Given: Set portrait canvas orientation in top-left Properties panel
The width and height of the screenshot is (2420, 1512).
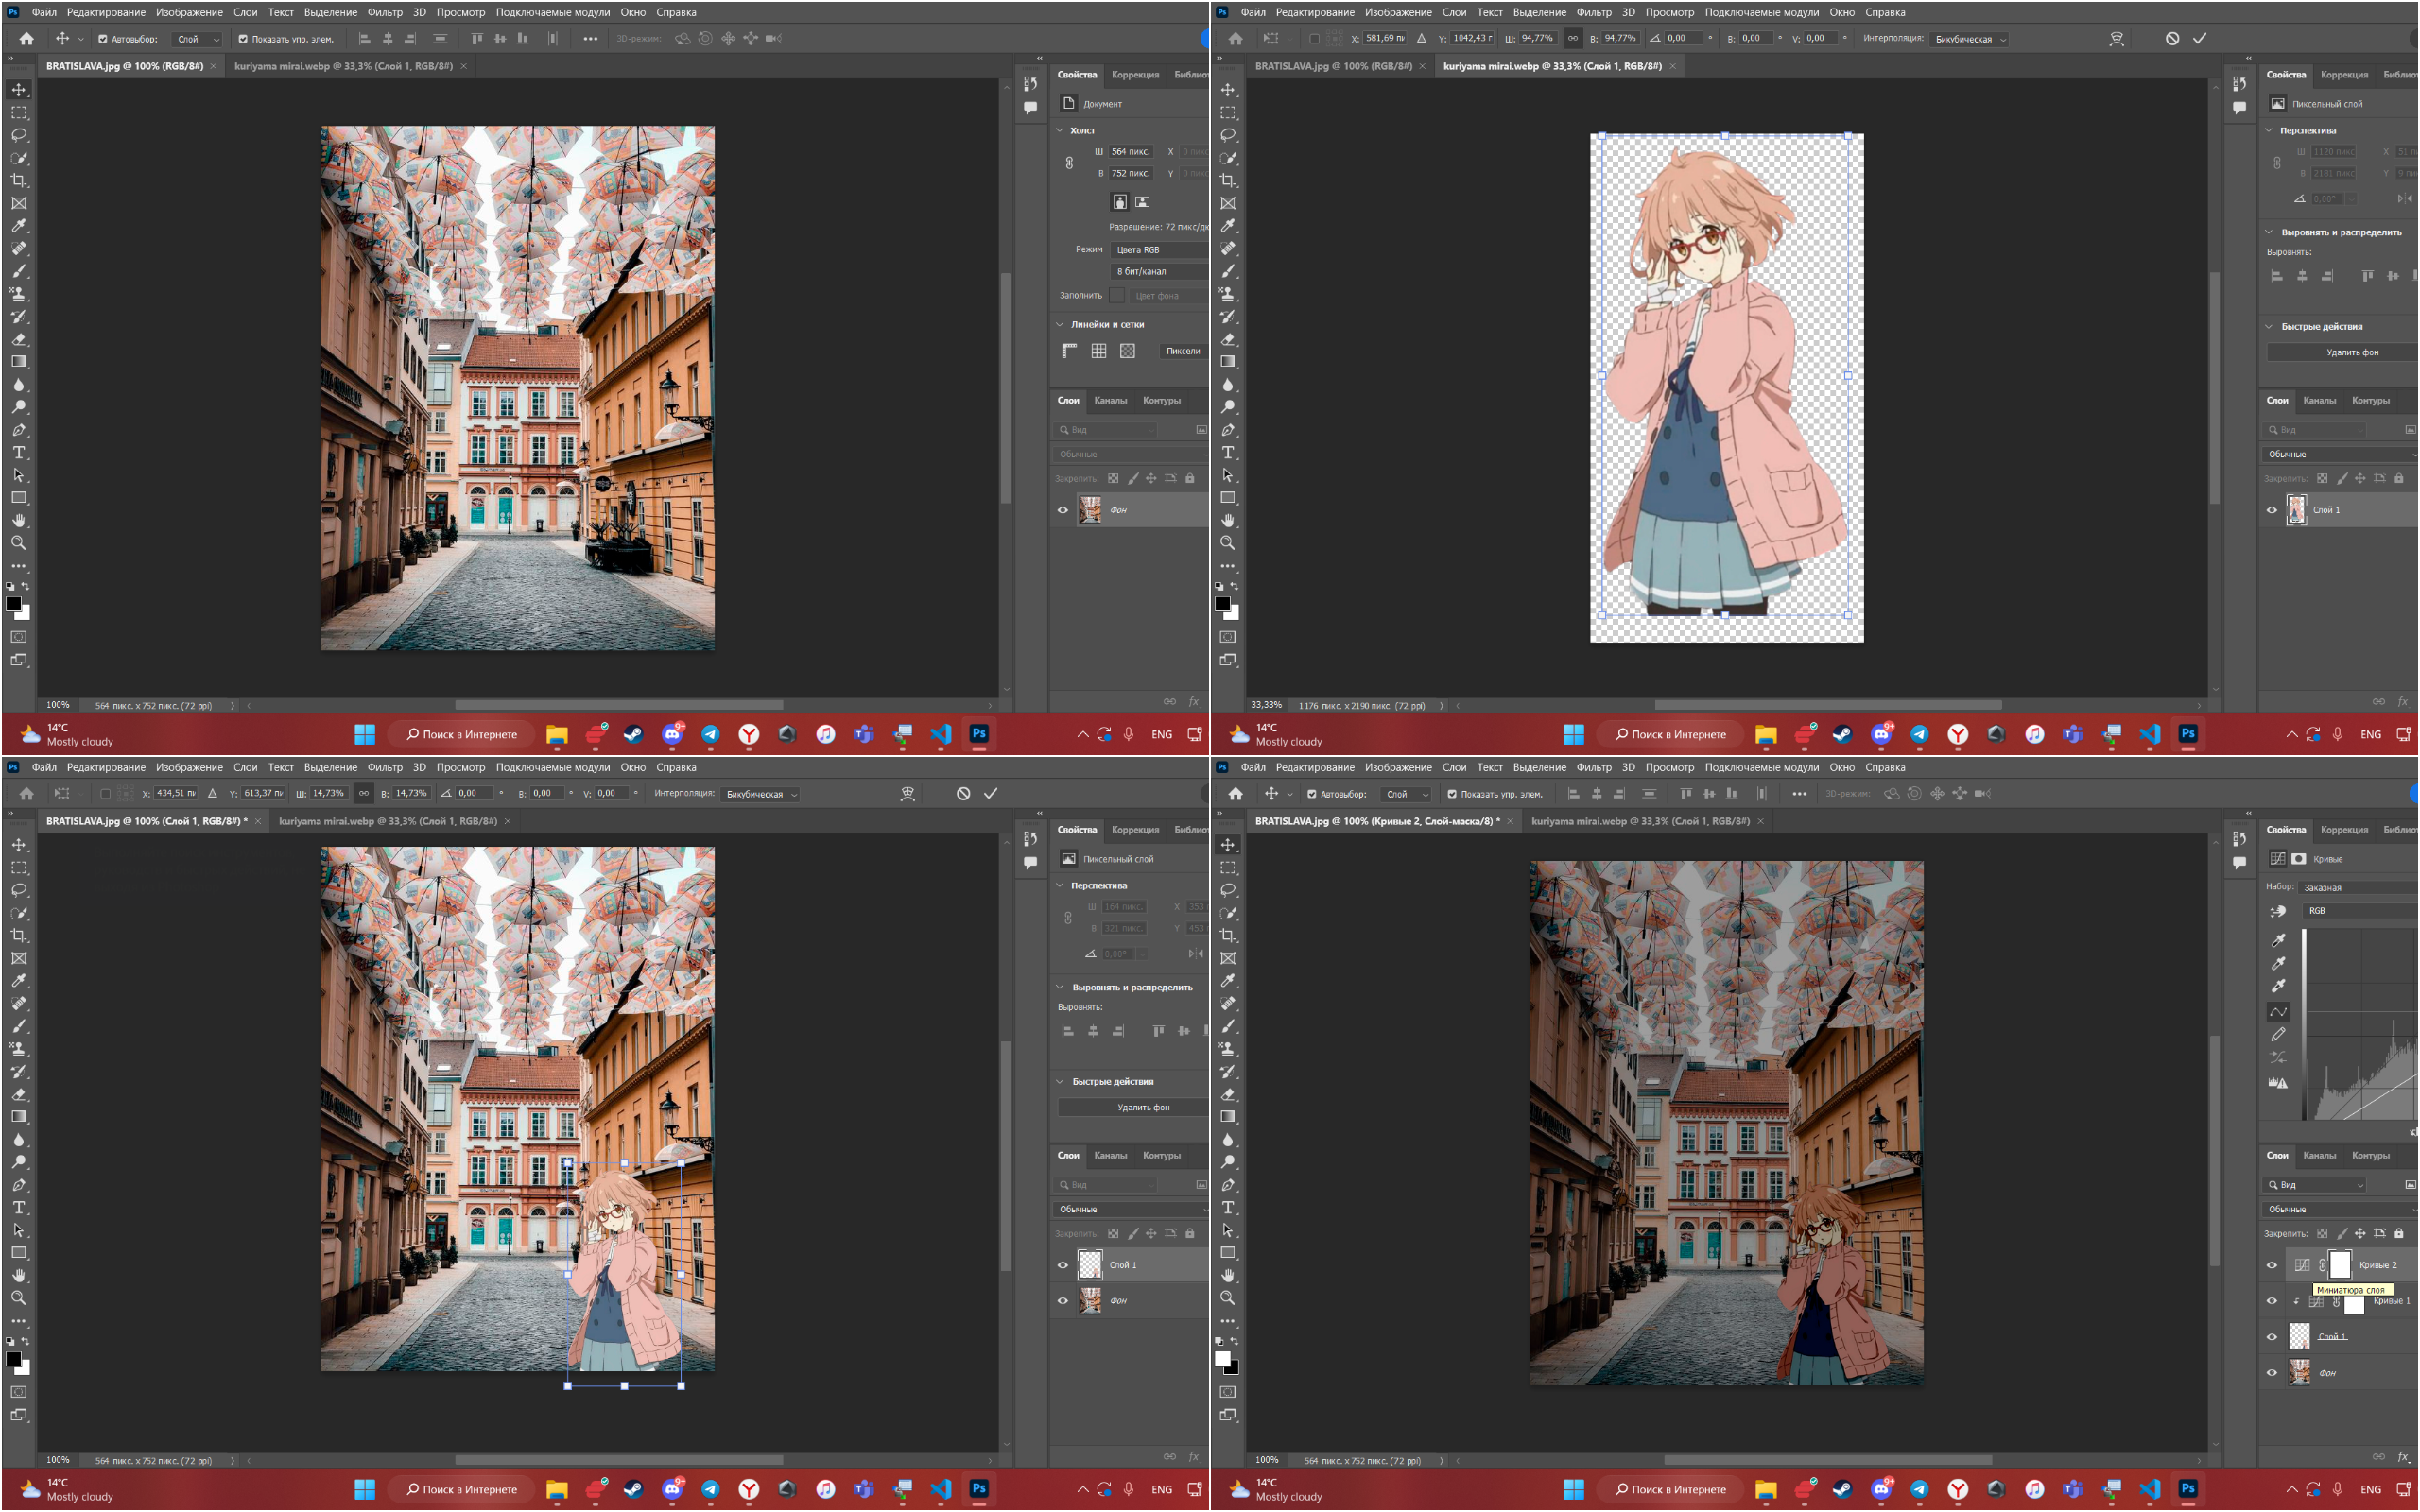Looking at the screenshot, I should pyautogui.click(x=1120, y=202).
